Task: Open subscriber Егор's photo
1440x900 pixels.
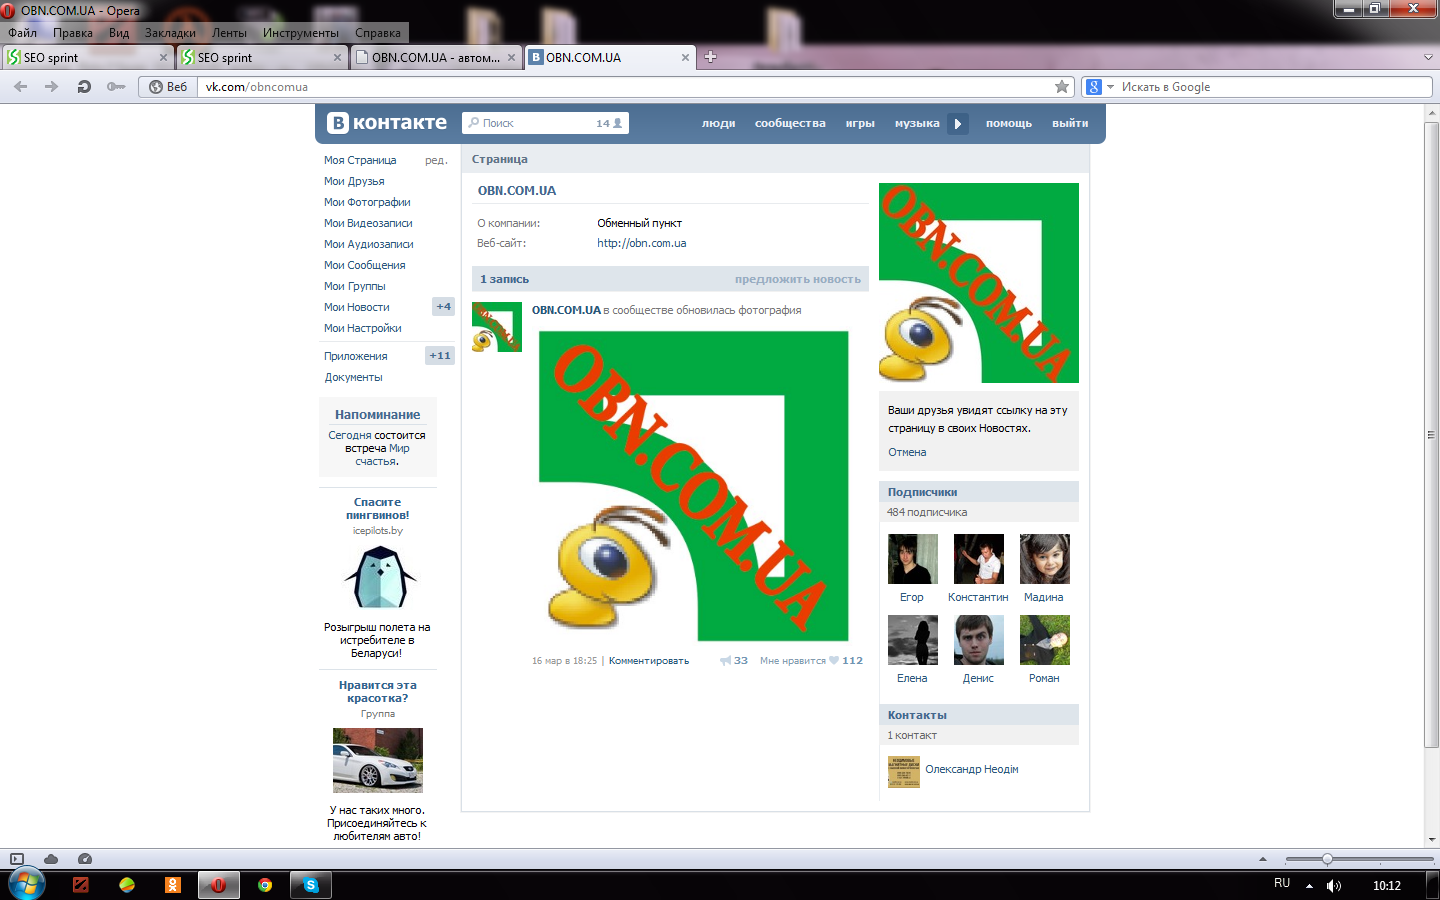Action: click(x=913, y=559)
